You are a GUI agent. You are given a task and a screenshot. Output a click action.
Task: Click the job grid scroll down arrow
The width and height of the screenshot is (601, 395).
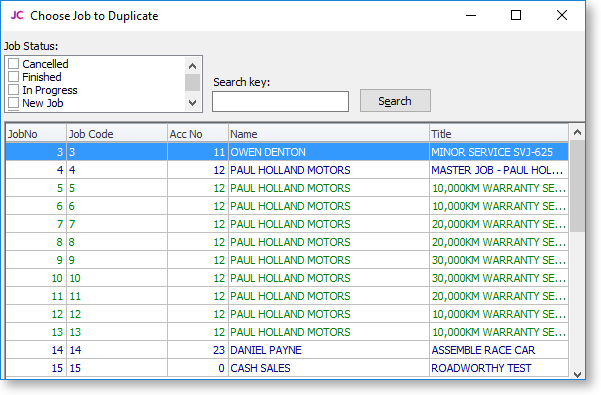[x=577, y=374]
